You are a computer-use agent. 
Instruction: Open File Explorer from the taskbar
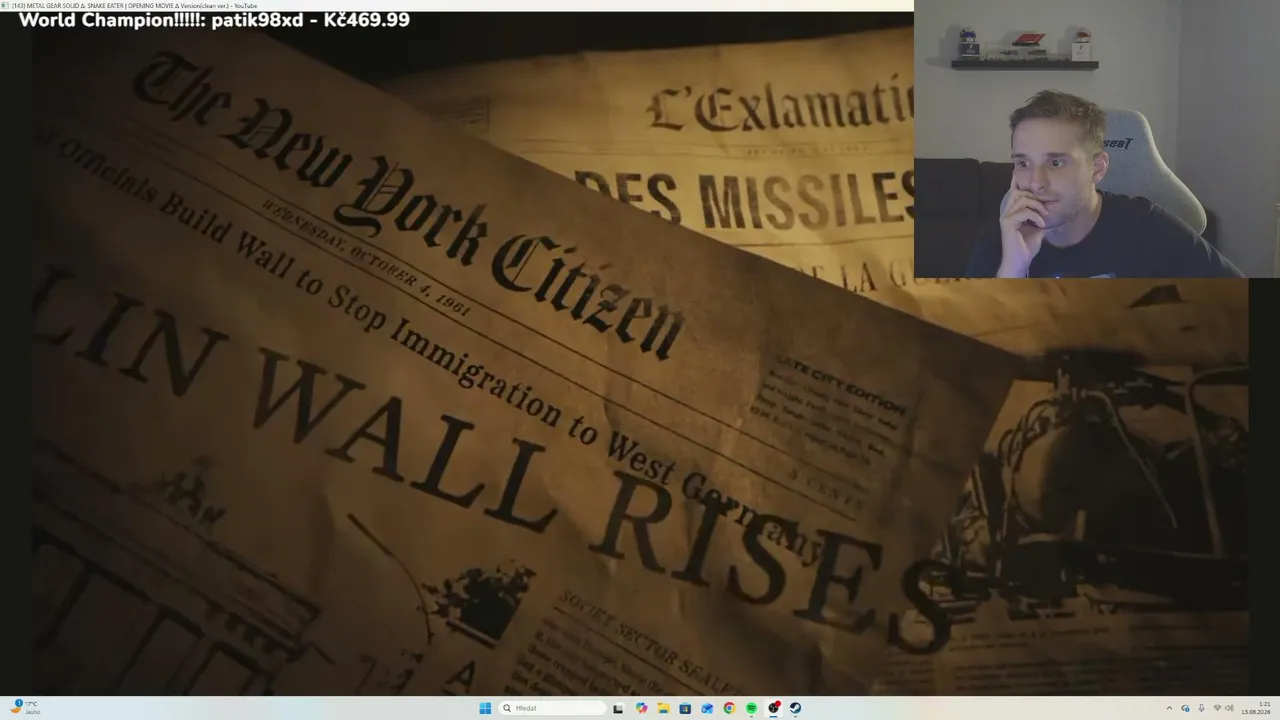click(663, 708)
